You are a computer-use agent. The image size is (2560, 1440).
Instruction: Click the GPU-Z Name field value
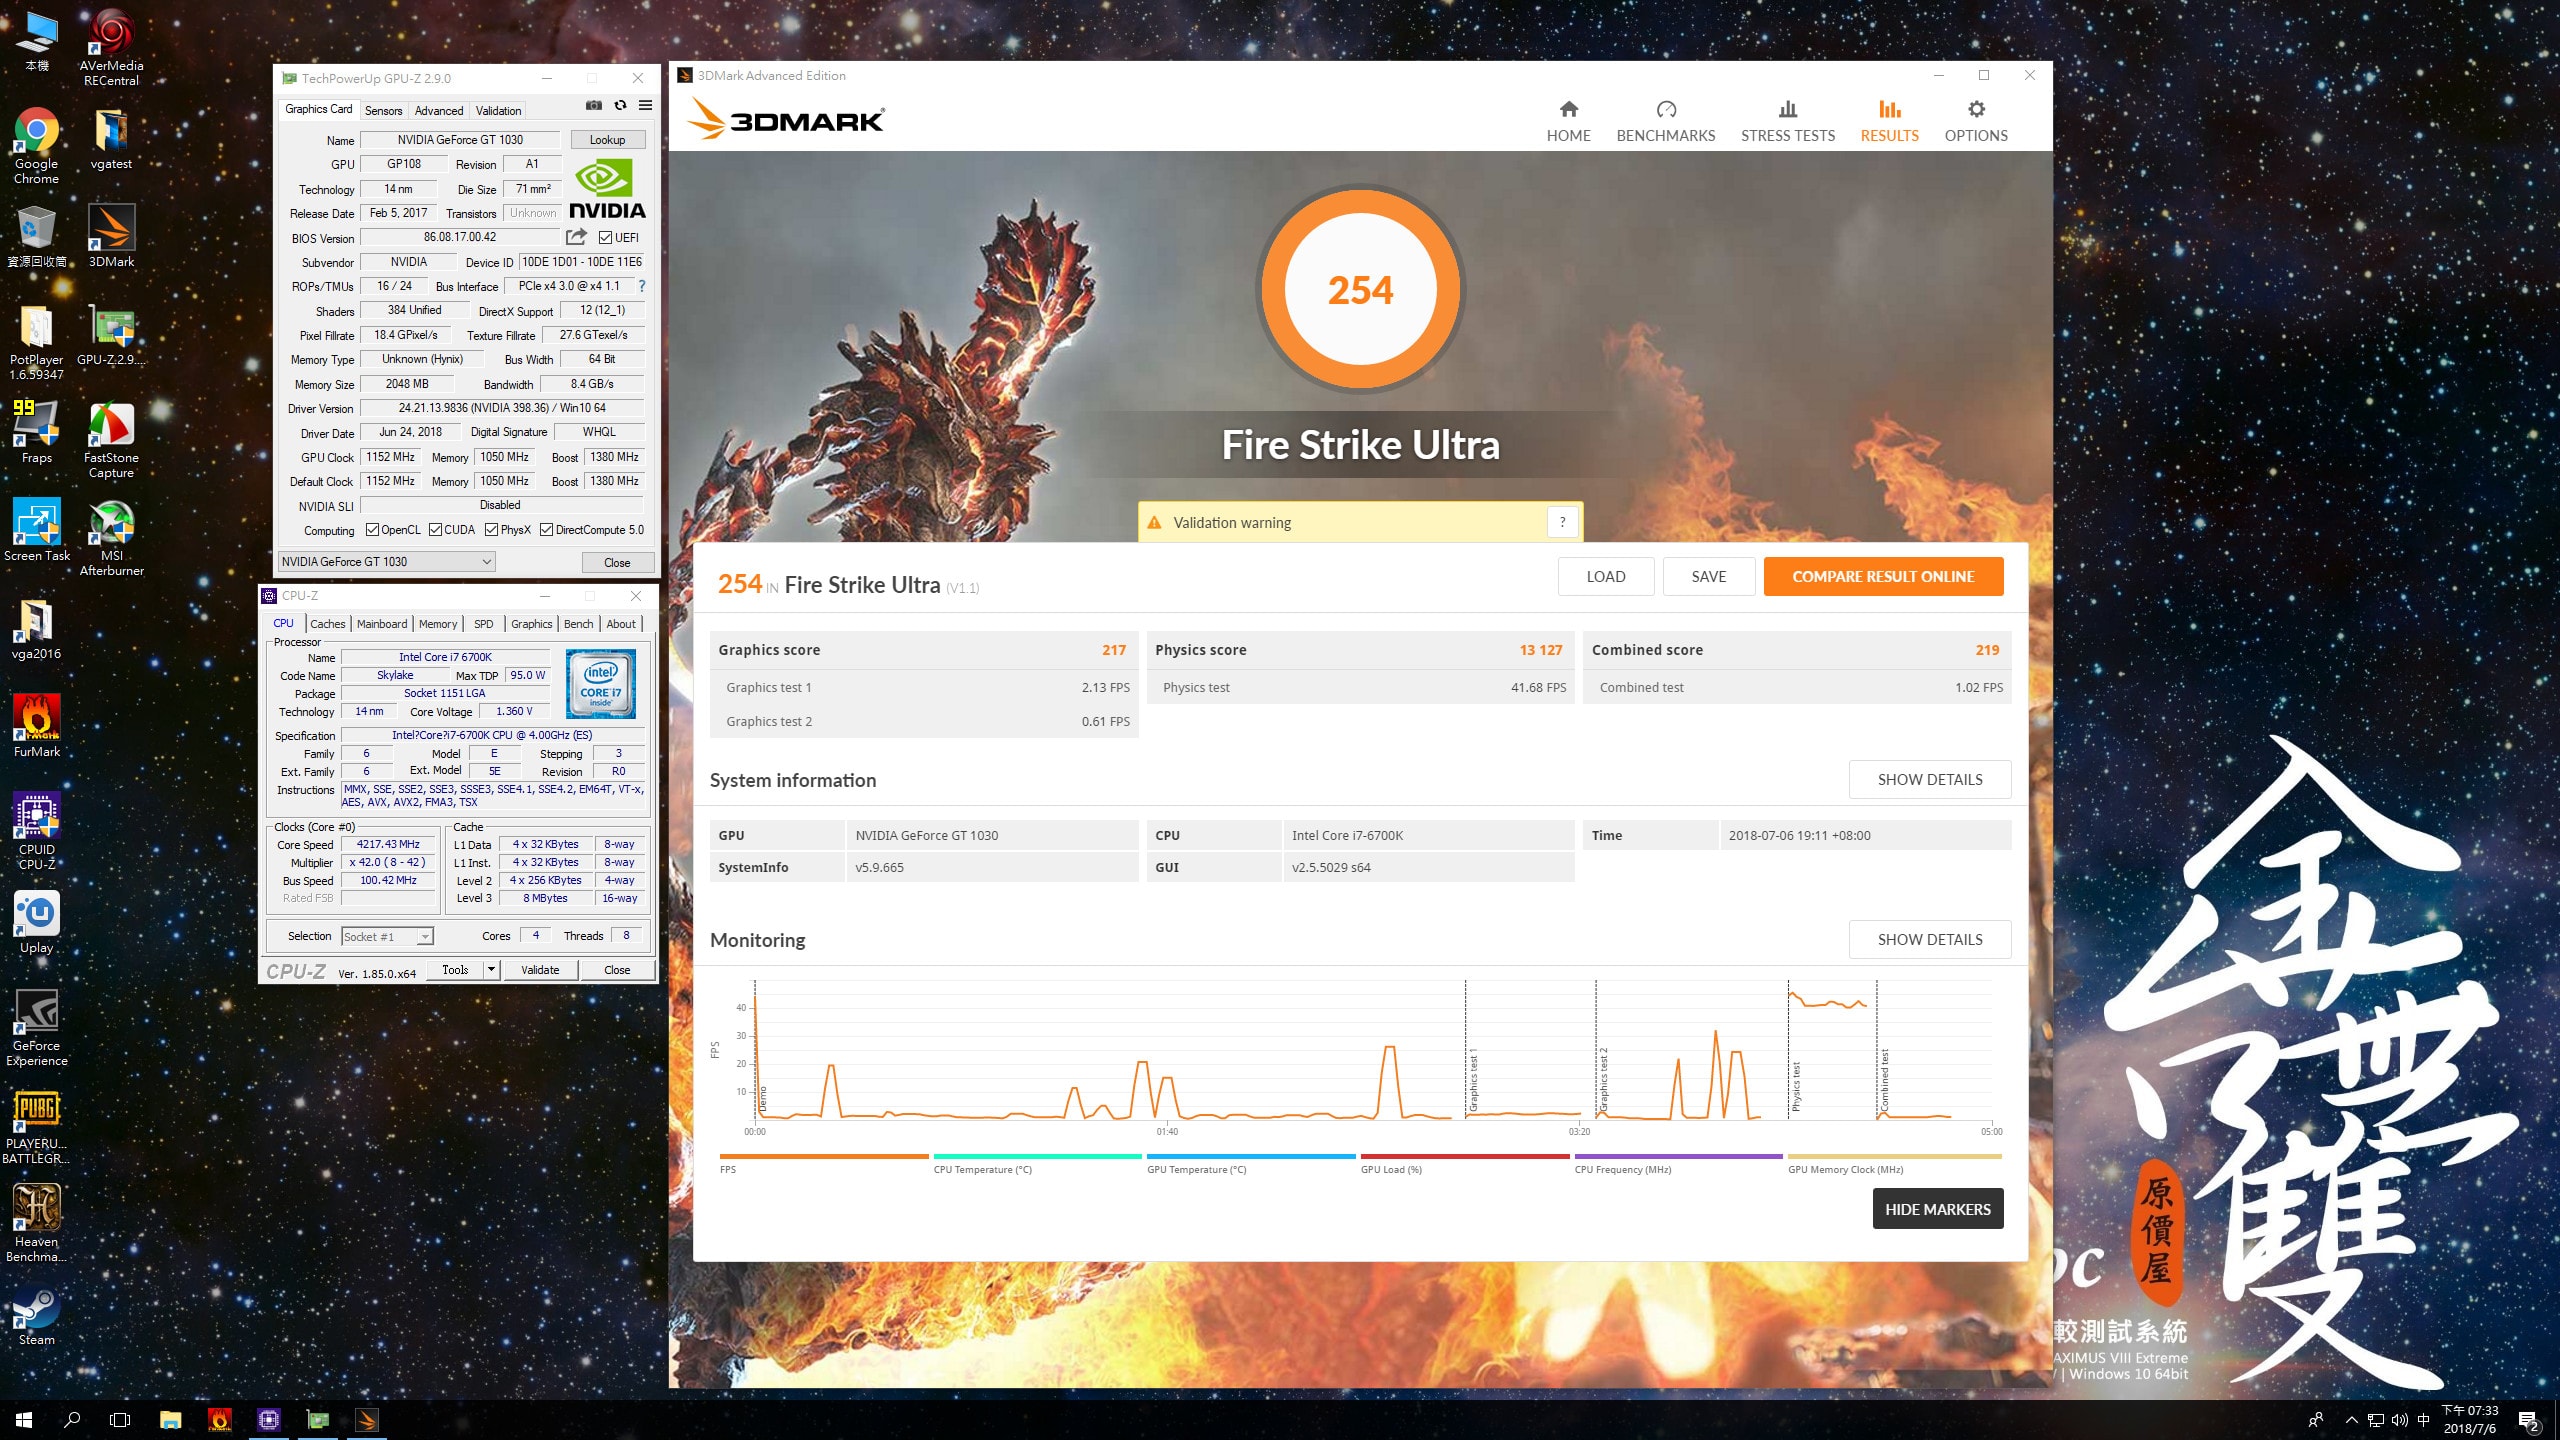pos(460,140)
